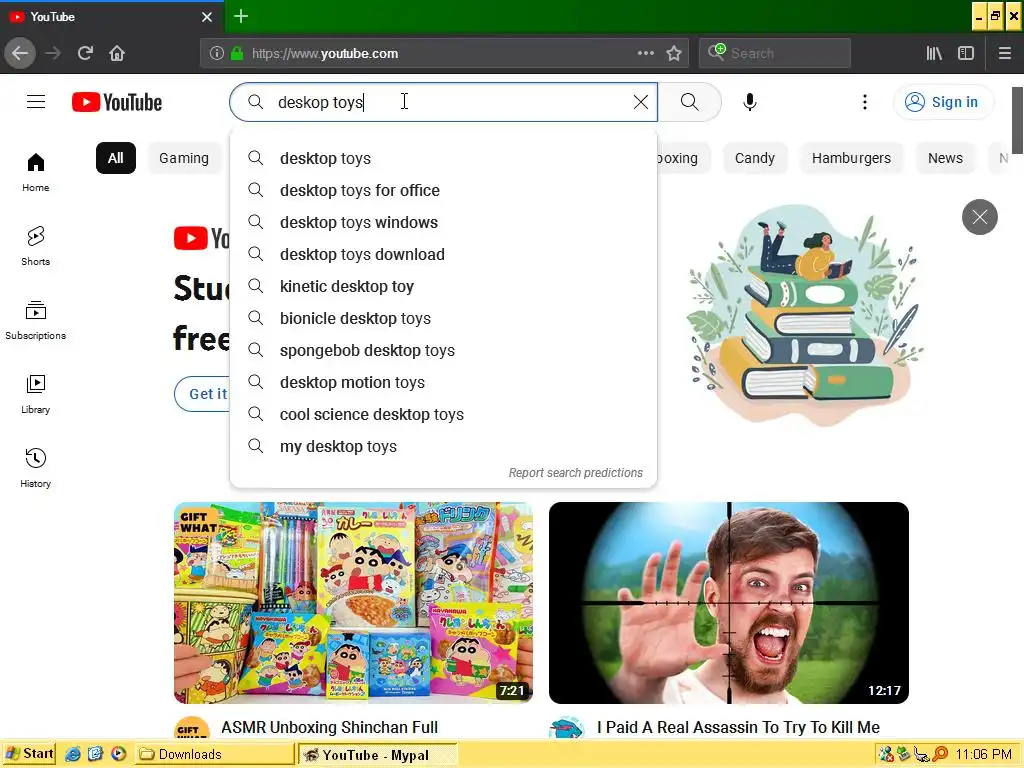Open Shorts in sidebar
This screenshot has height=768, width=1024.
36,246
